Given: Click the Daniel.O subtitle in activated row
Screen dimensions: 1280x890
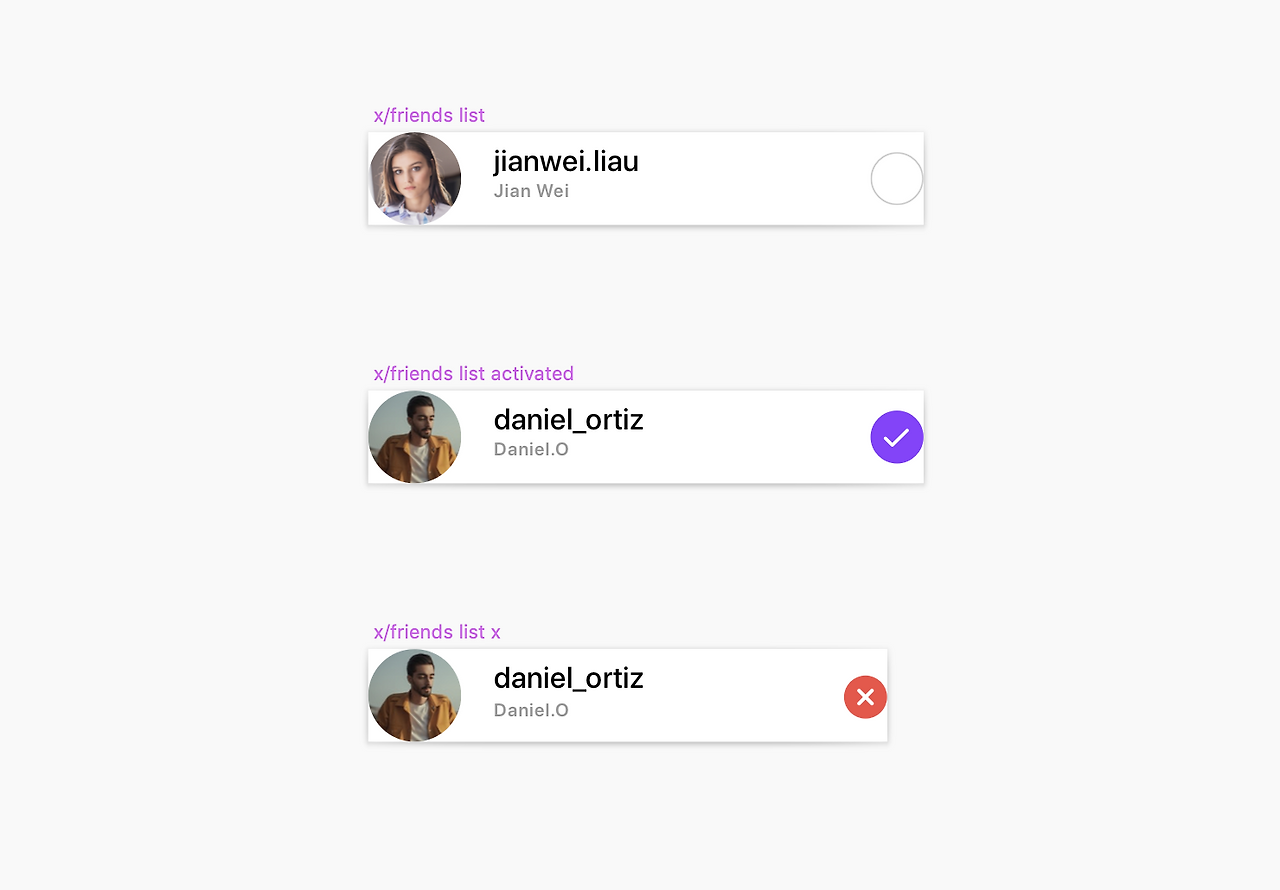Looking at the screenshot, I should pos(531,449).
